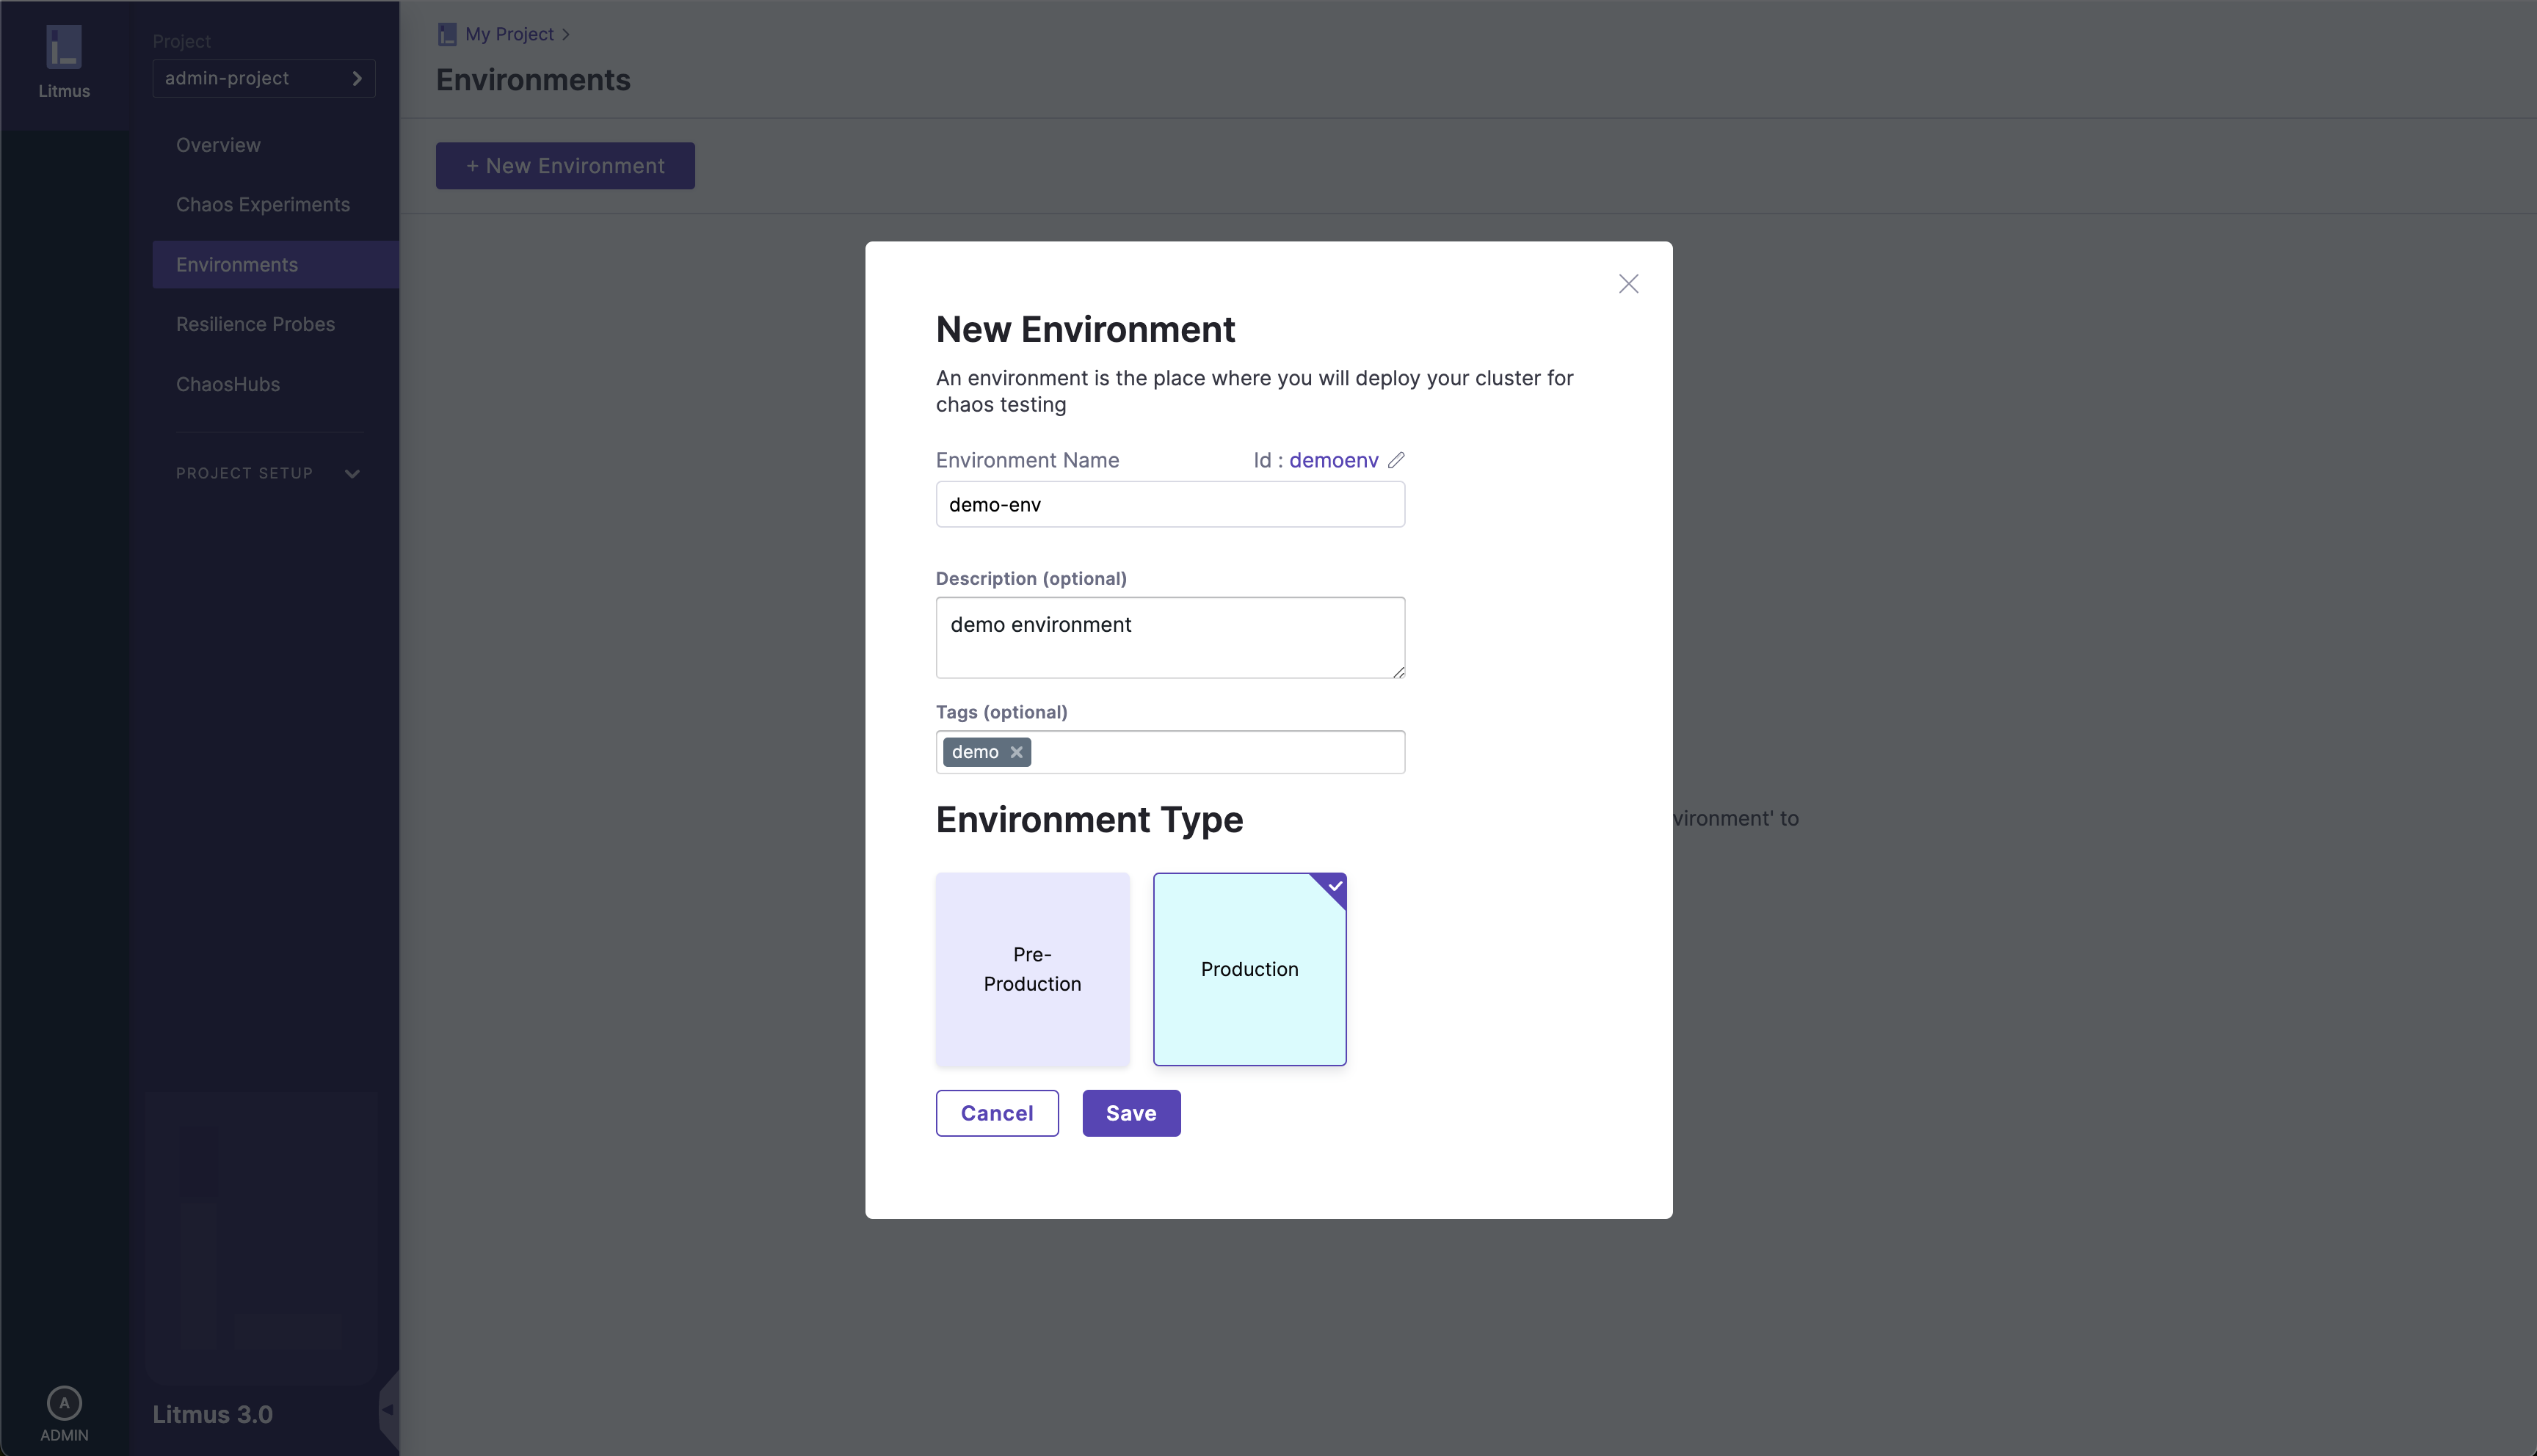Go to Chaos Experiments

point(263,205)
